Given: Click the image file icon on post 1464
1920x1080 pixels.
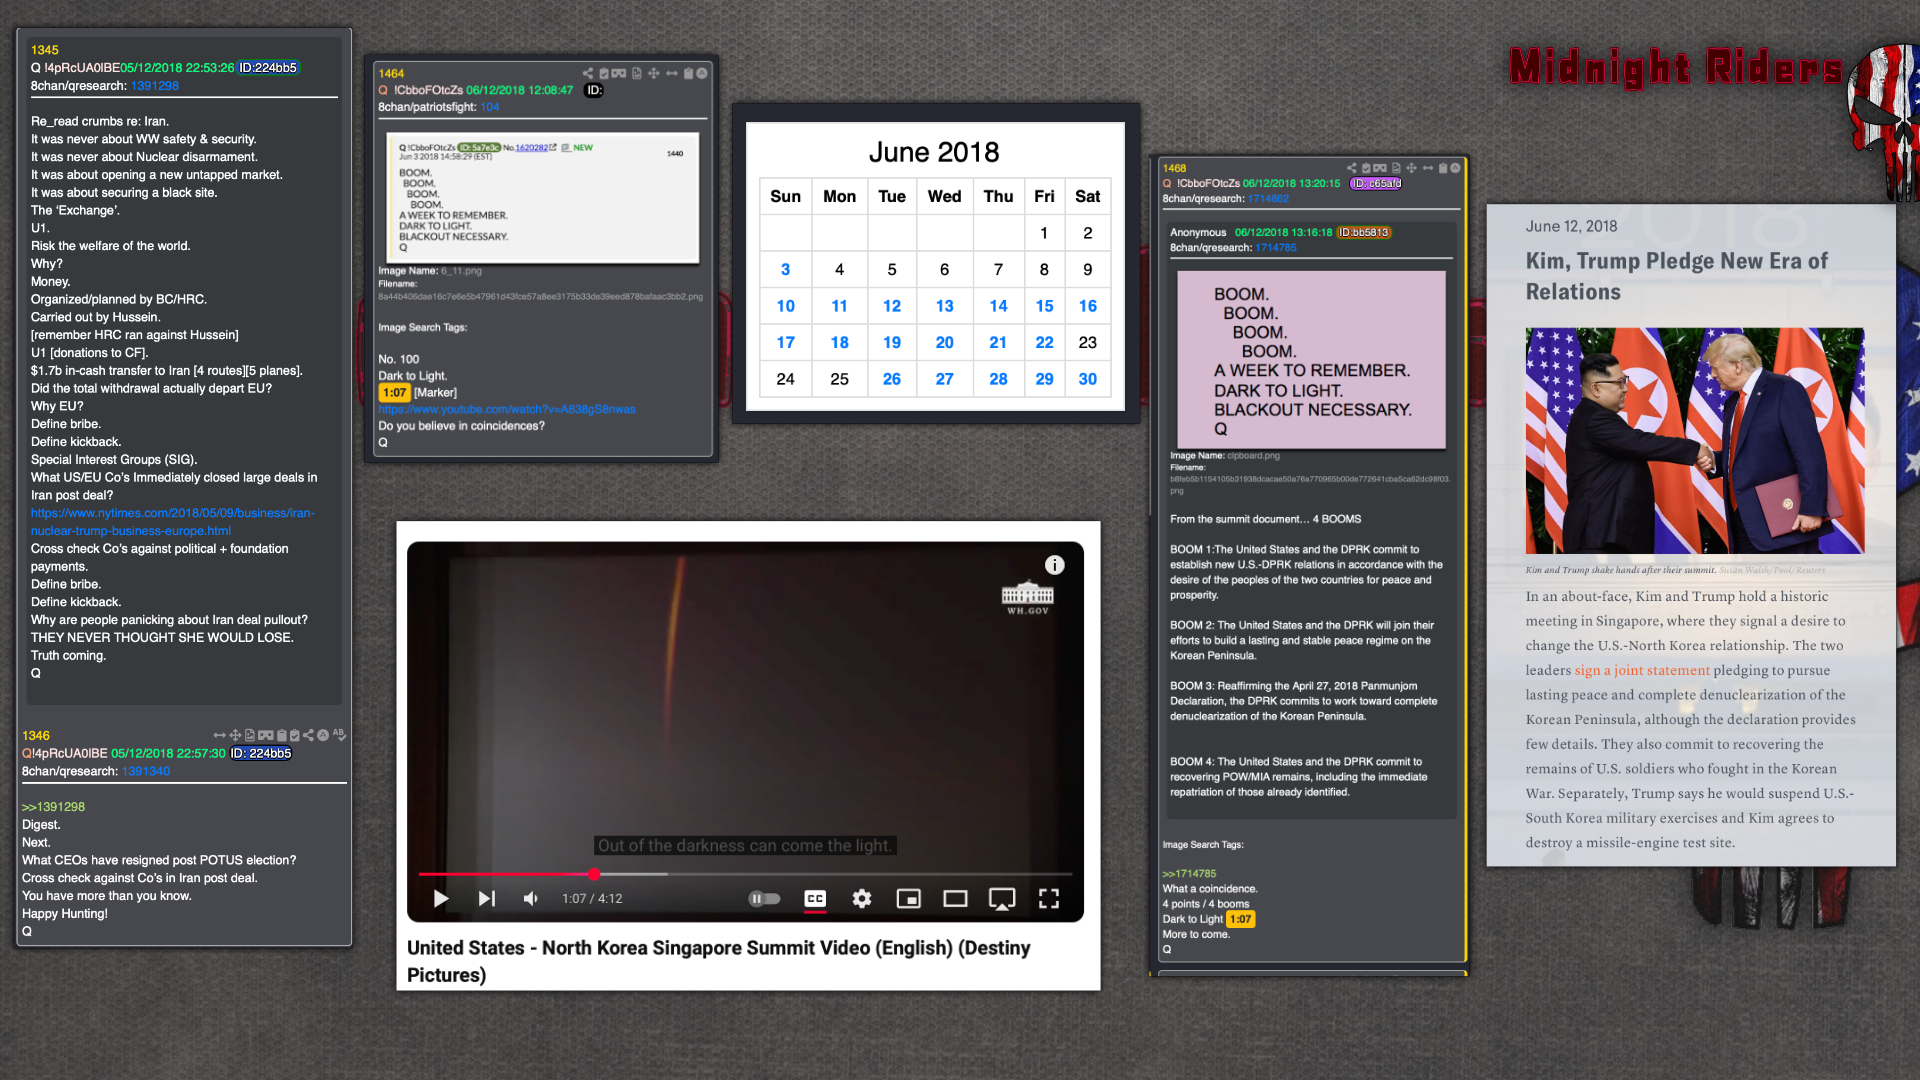Looking at the screenshot, I should point(637,73).
